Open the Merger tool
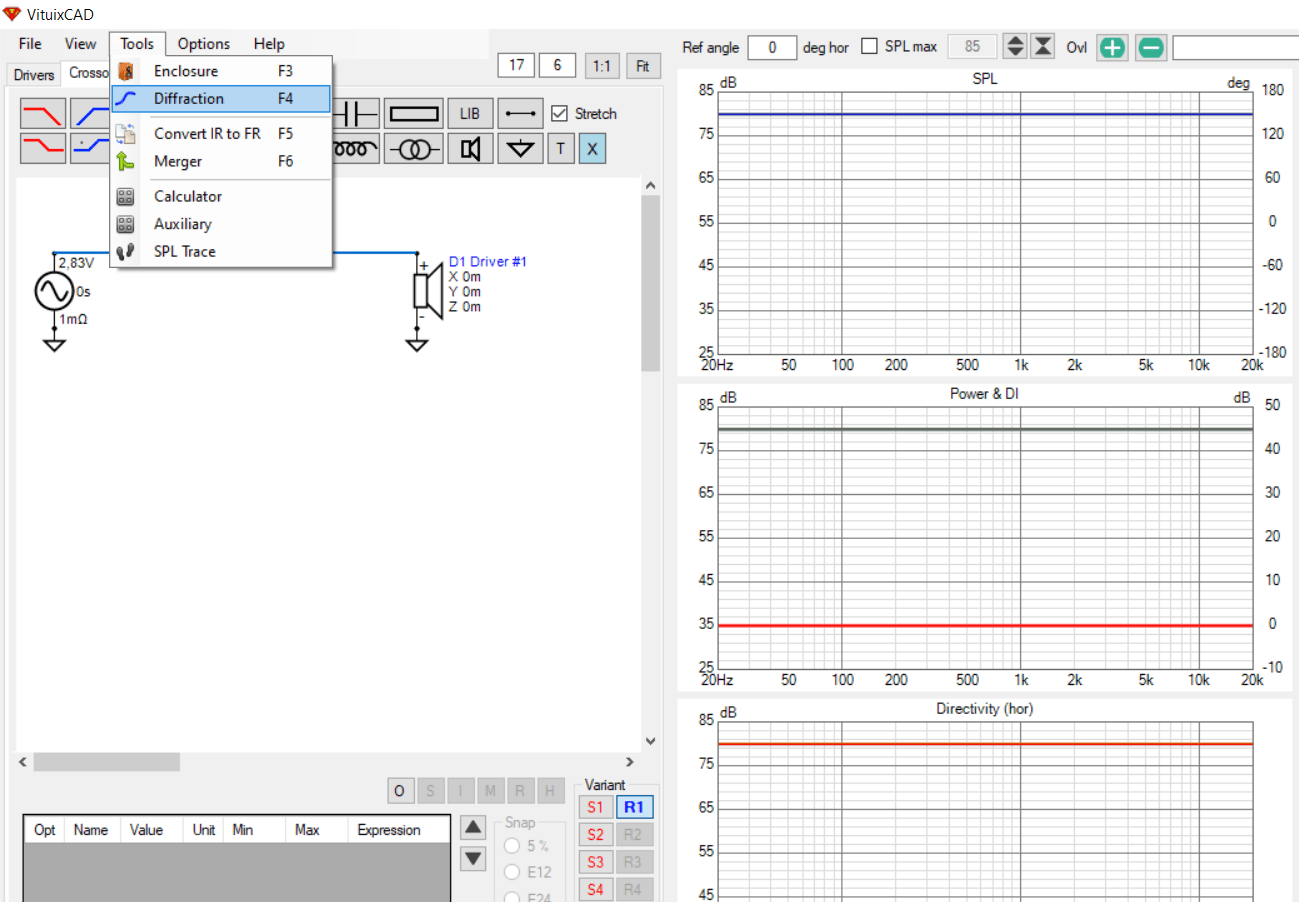Image resolution: width=1299 pixels, height=902 pixels. click(x=221, y=161)
